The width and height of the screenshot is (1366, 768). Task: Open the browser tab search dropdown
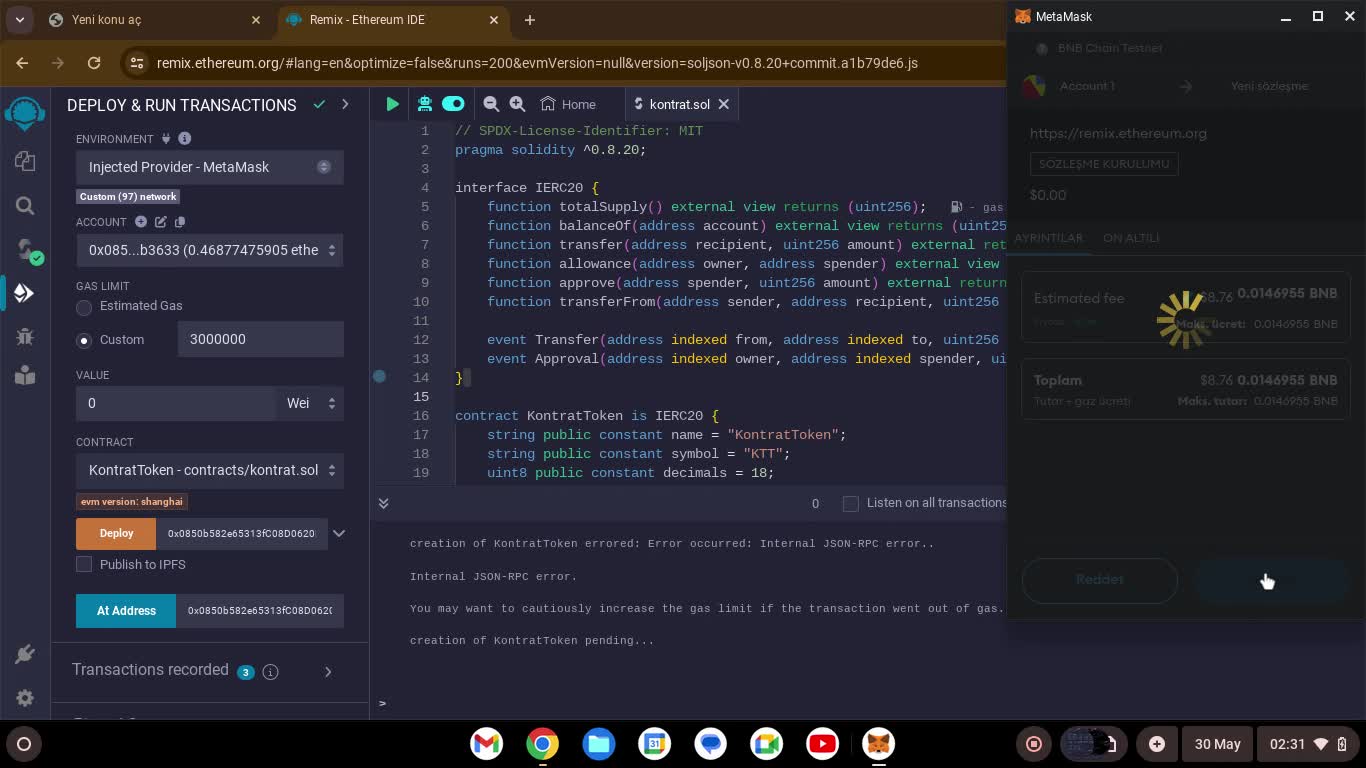point(19,19)
